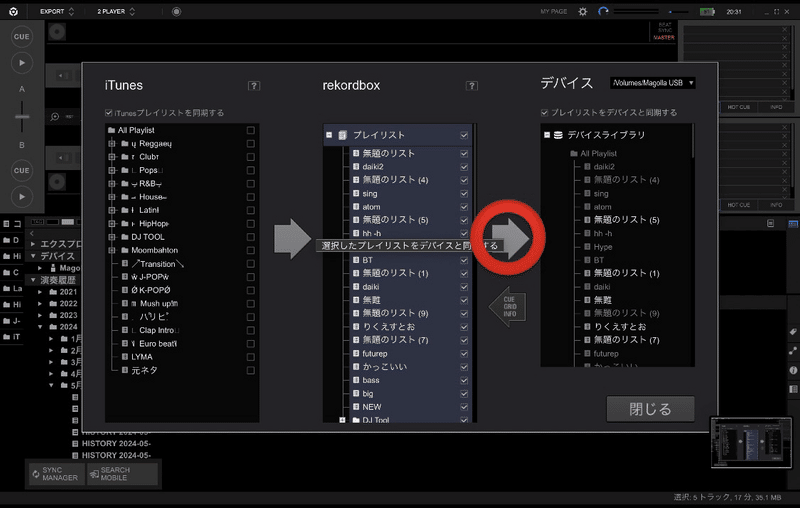The image size is (800, 508).
Task: Check the Moombahton checkbox in iTunes list
Action: pyautogui.click(x=251, y=250)
